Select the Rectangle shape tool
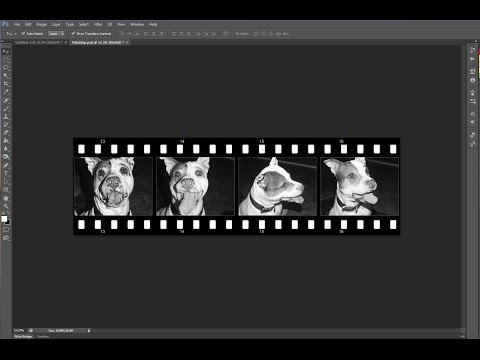 (x=6, y=190)
